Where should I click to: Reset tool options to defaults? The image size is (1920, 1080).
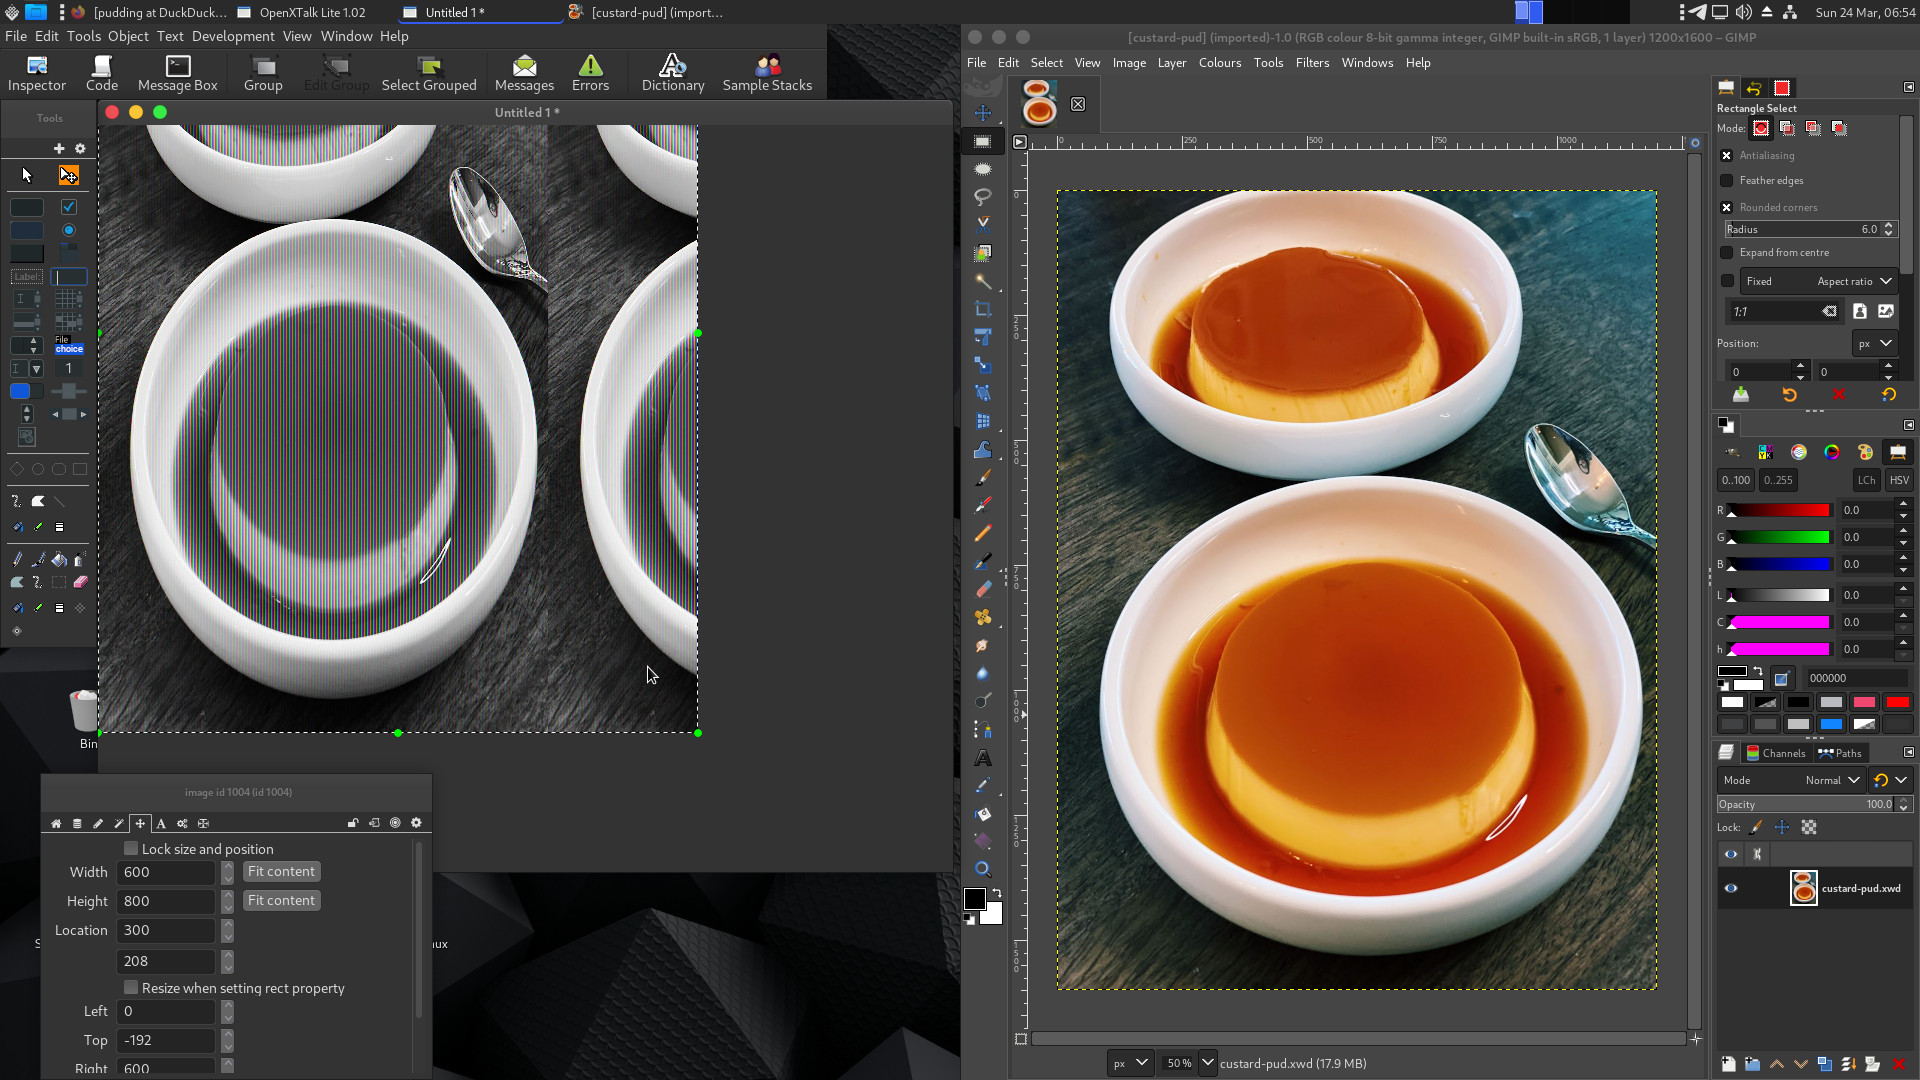coord(1888,395)
